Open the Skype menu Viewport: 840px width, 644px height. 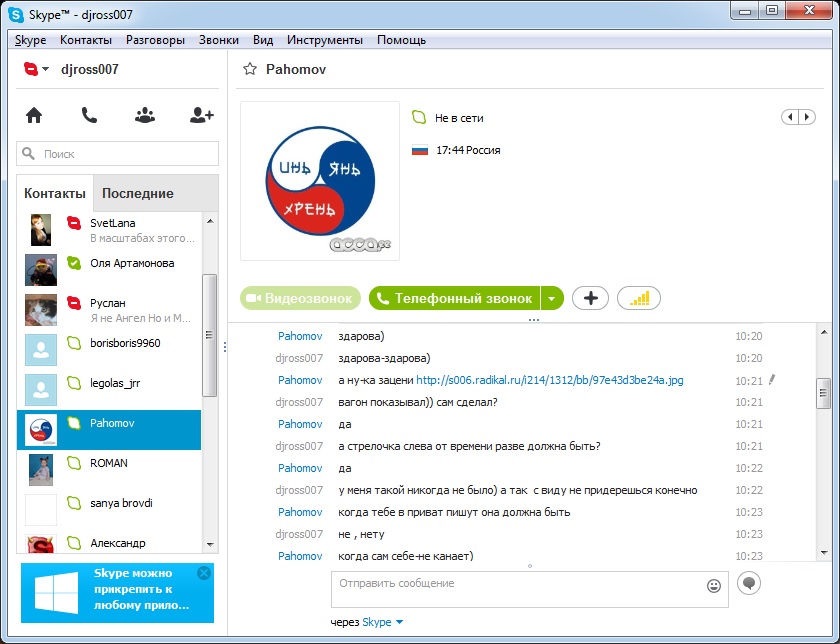coord(31,40)
